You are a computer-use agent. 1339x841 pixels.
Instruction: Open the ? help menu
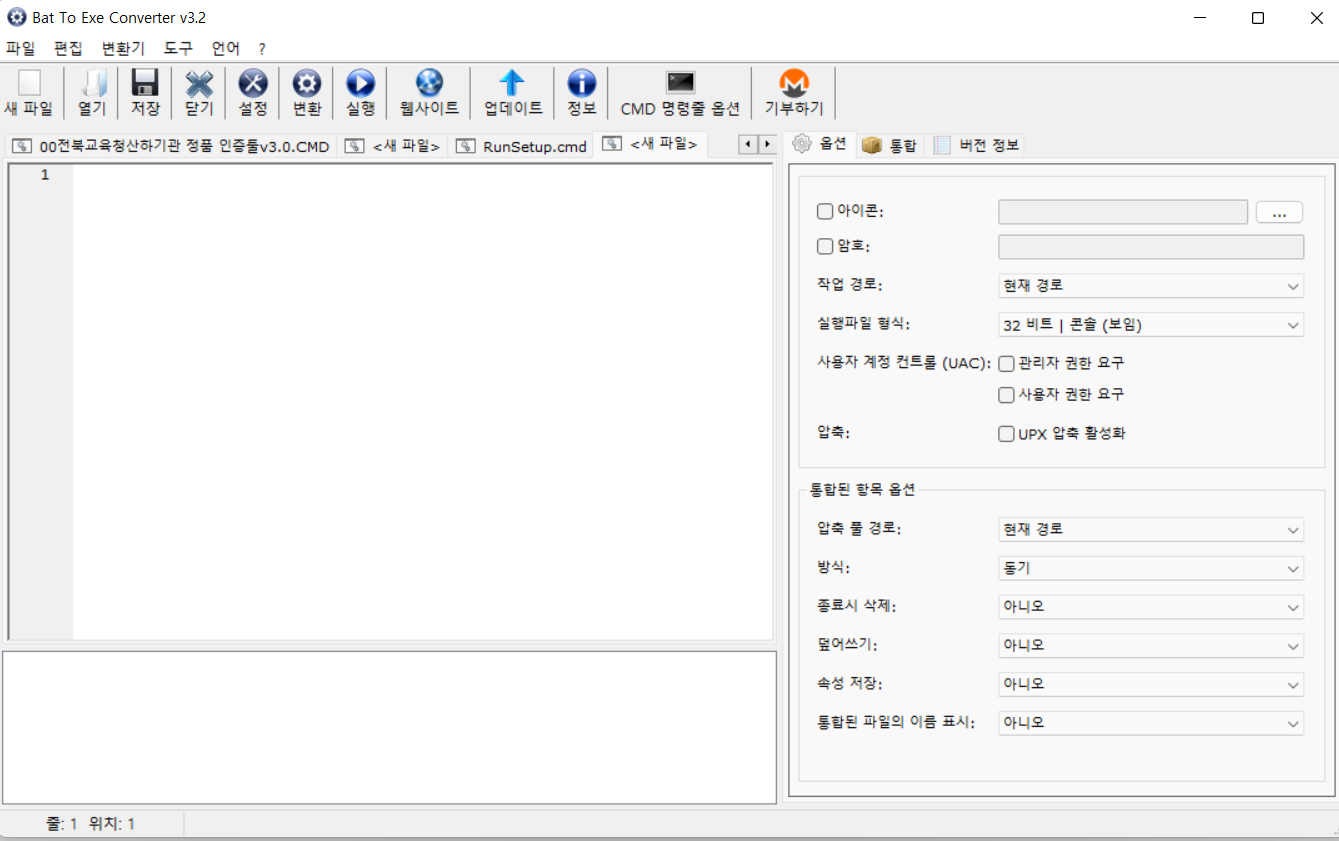click(262, 48)
